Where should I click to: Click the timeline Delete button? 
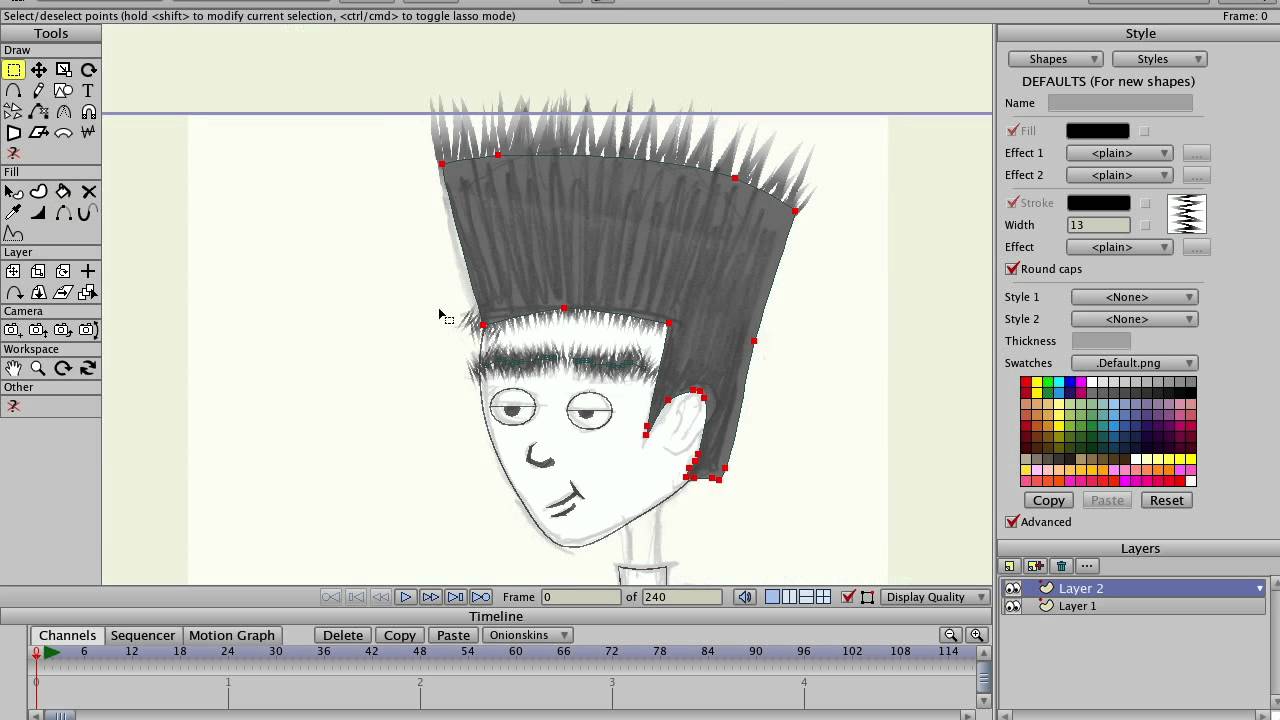pyautogui.click(x=343, y=635)
